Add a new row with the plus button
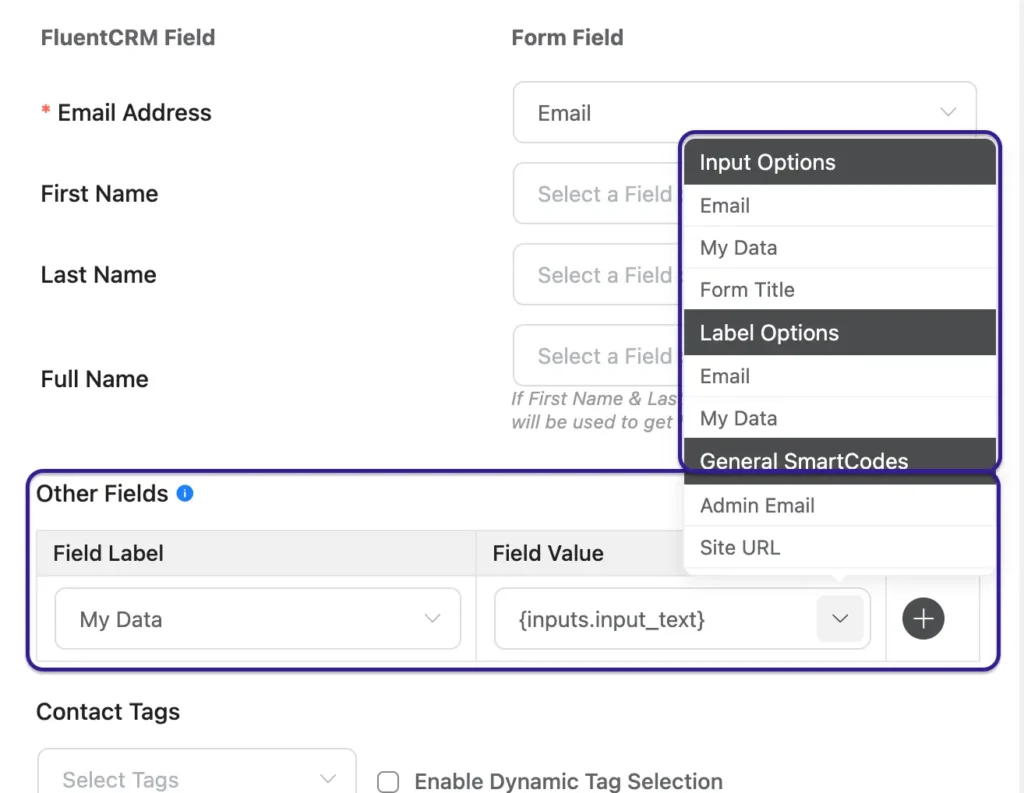Viewport: 1024px width, 793px height. click(x=922, y=618)
